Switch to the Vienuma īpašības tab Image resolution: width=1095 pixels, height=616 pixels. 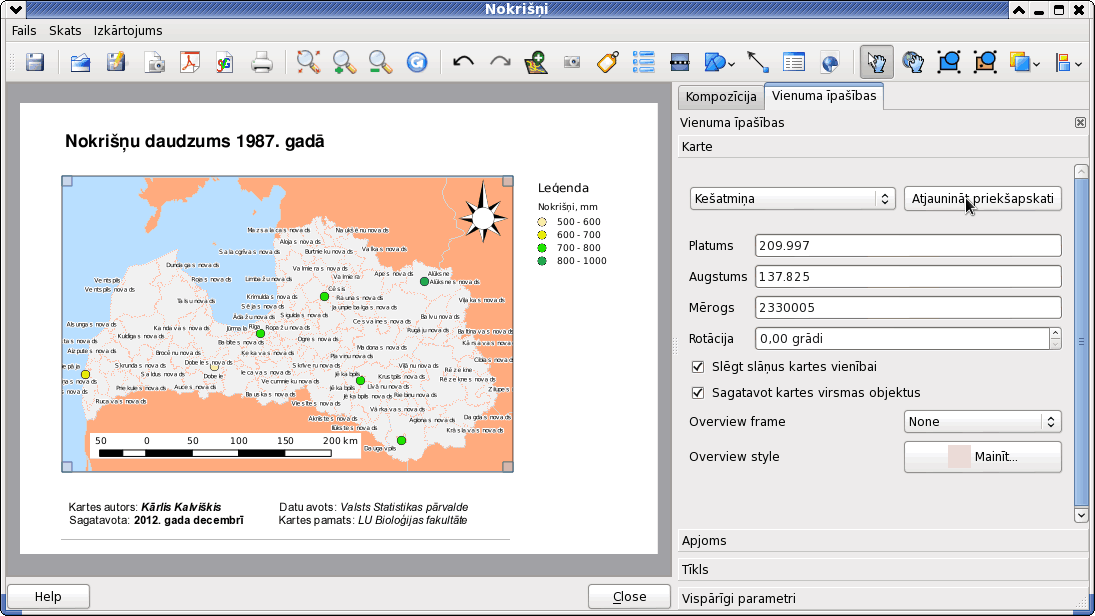824,96
